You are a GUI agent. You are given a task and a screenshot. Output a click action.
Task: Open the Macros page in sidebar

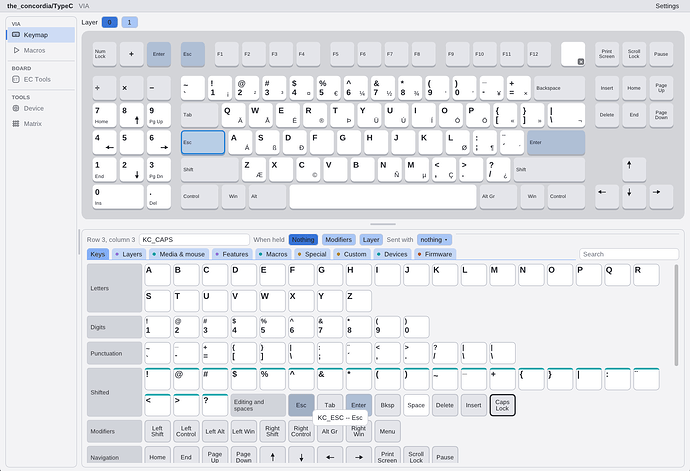pyautogui.click(x=41, y=51)
